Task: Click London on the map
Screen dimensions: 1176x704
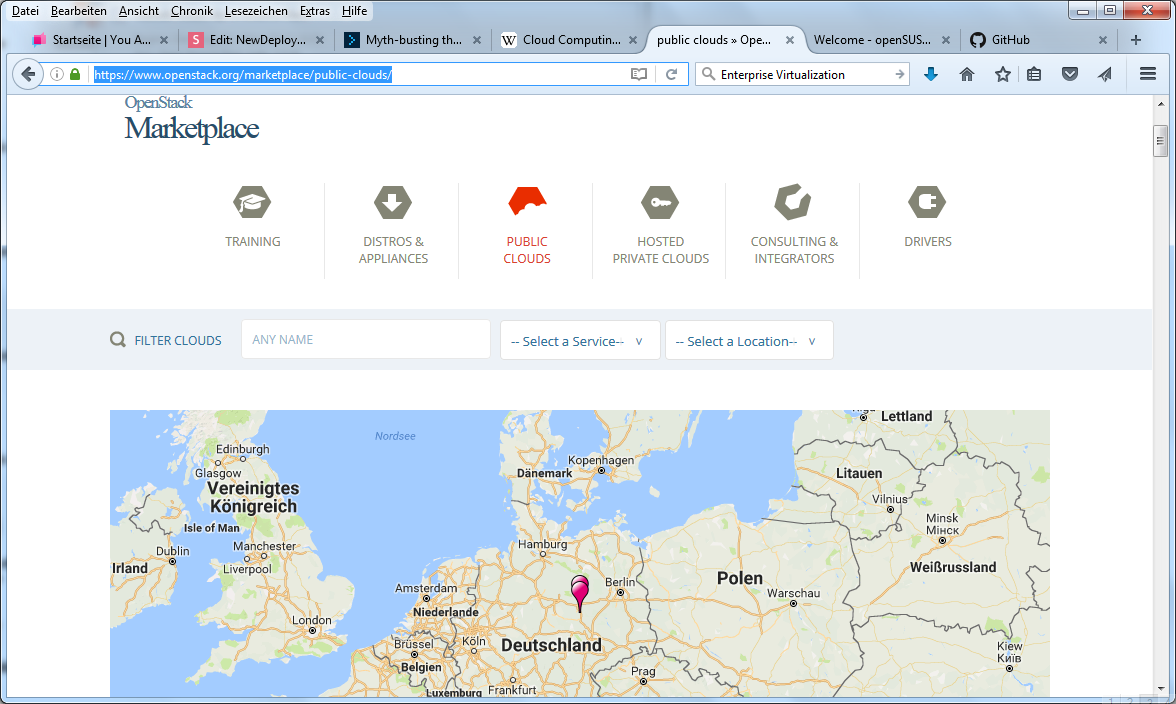Action: point(311,620)
